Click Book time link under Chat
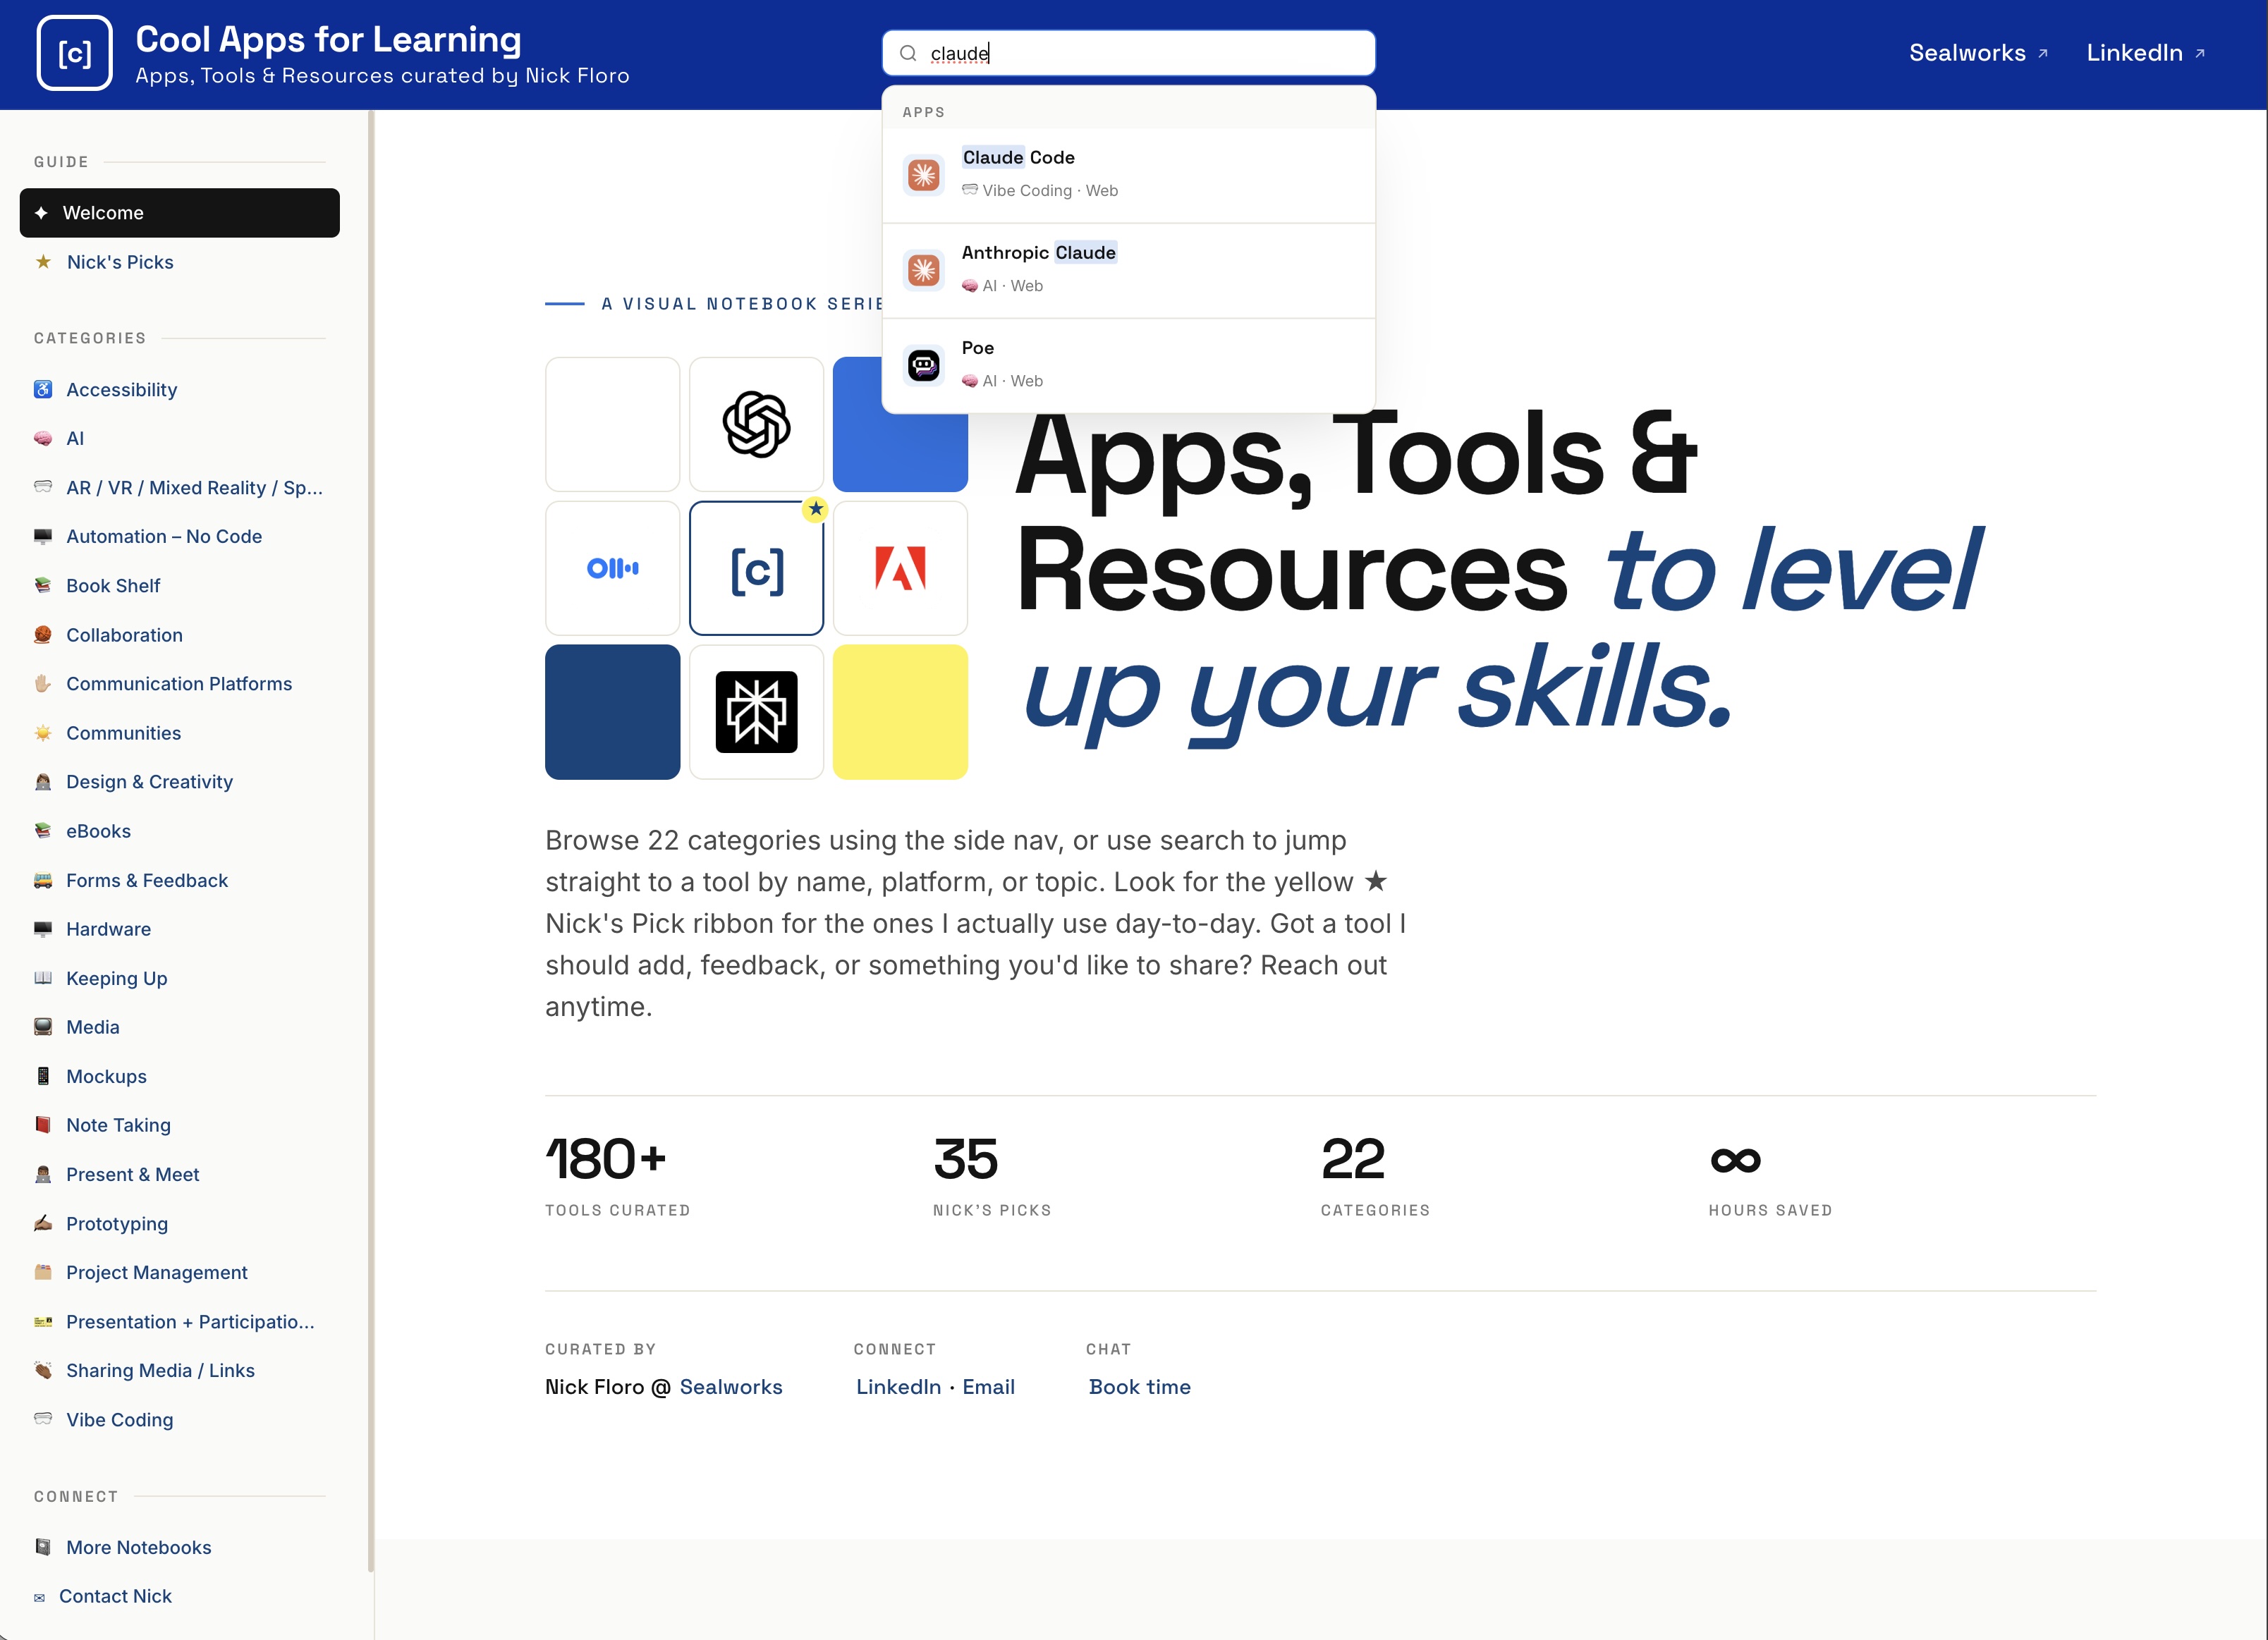The height and width of the screenshot is (1640, 2268). point(1139,1387)
